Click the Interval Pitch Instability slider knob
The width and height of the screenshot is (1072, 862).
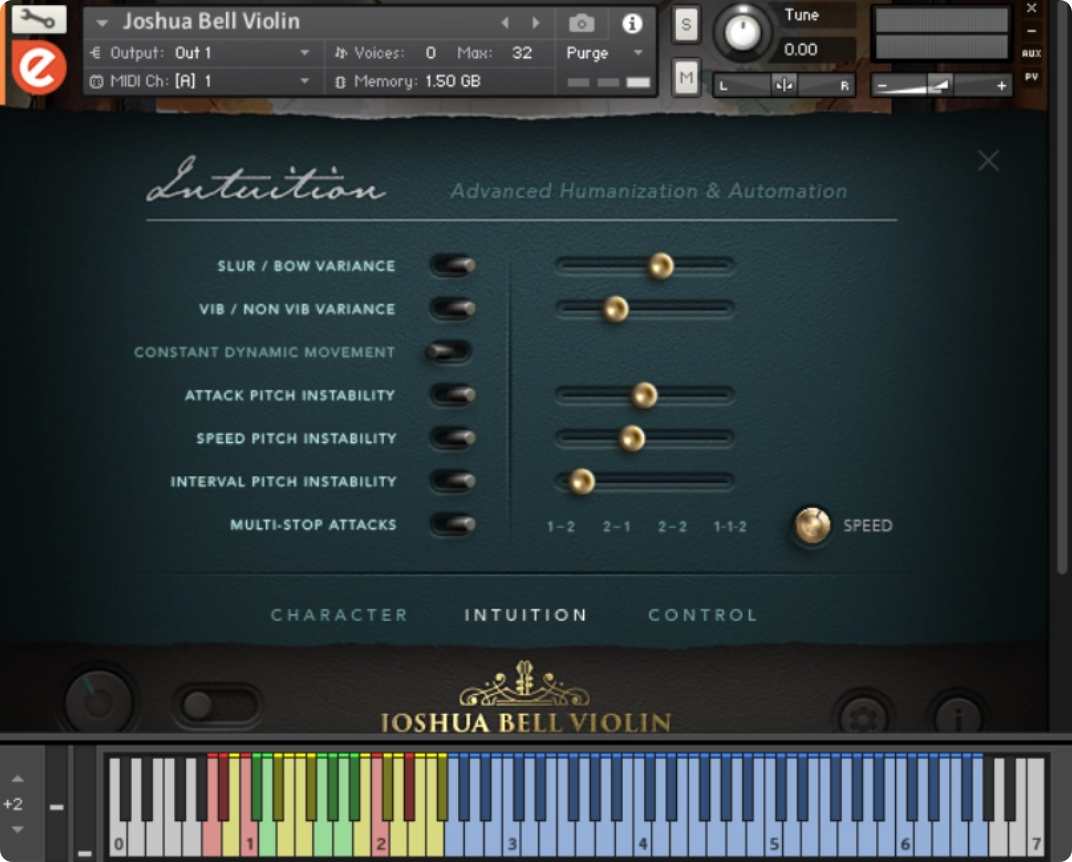(x=581, y=481)
